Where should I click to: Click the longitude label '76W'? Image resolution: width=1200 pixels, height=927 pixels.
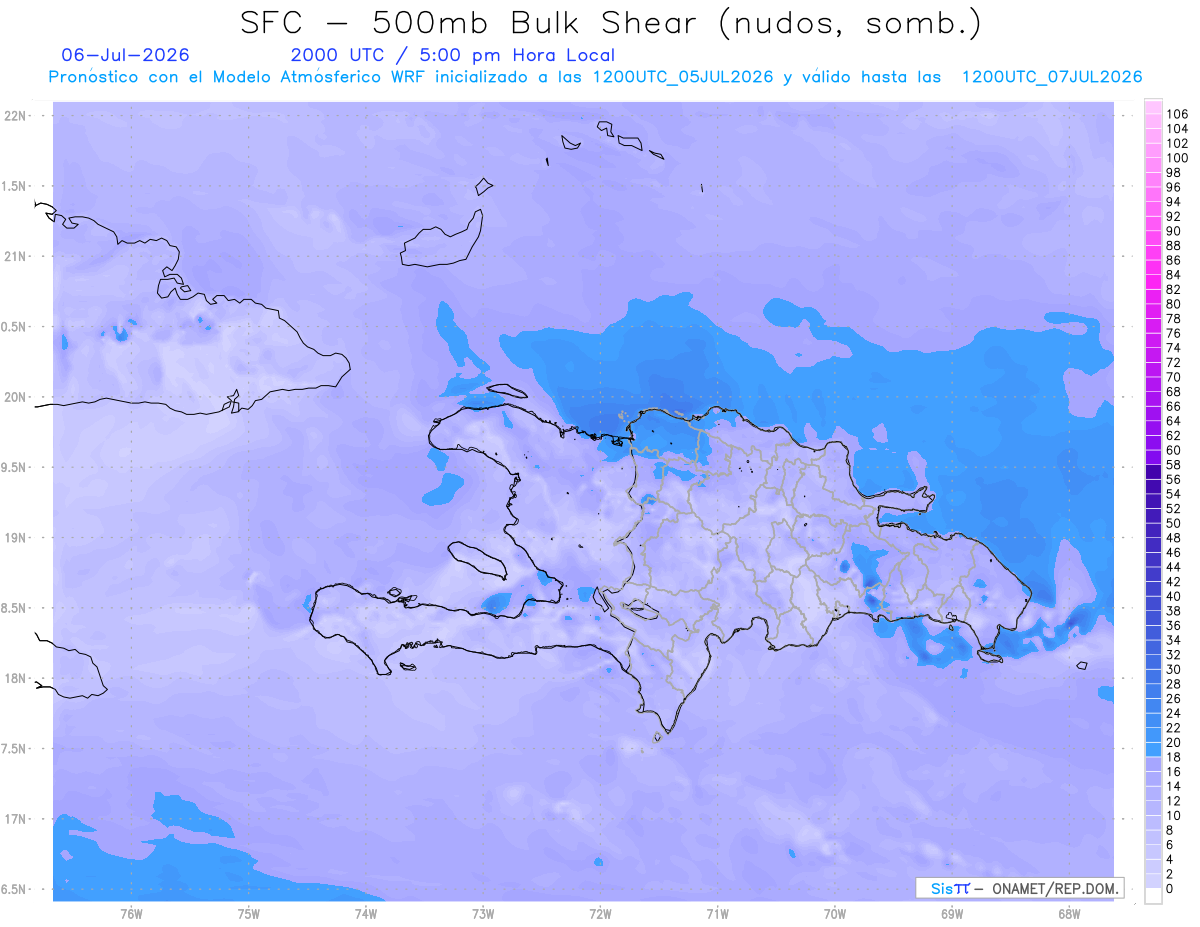[x=131, y=914]
